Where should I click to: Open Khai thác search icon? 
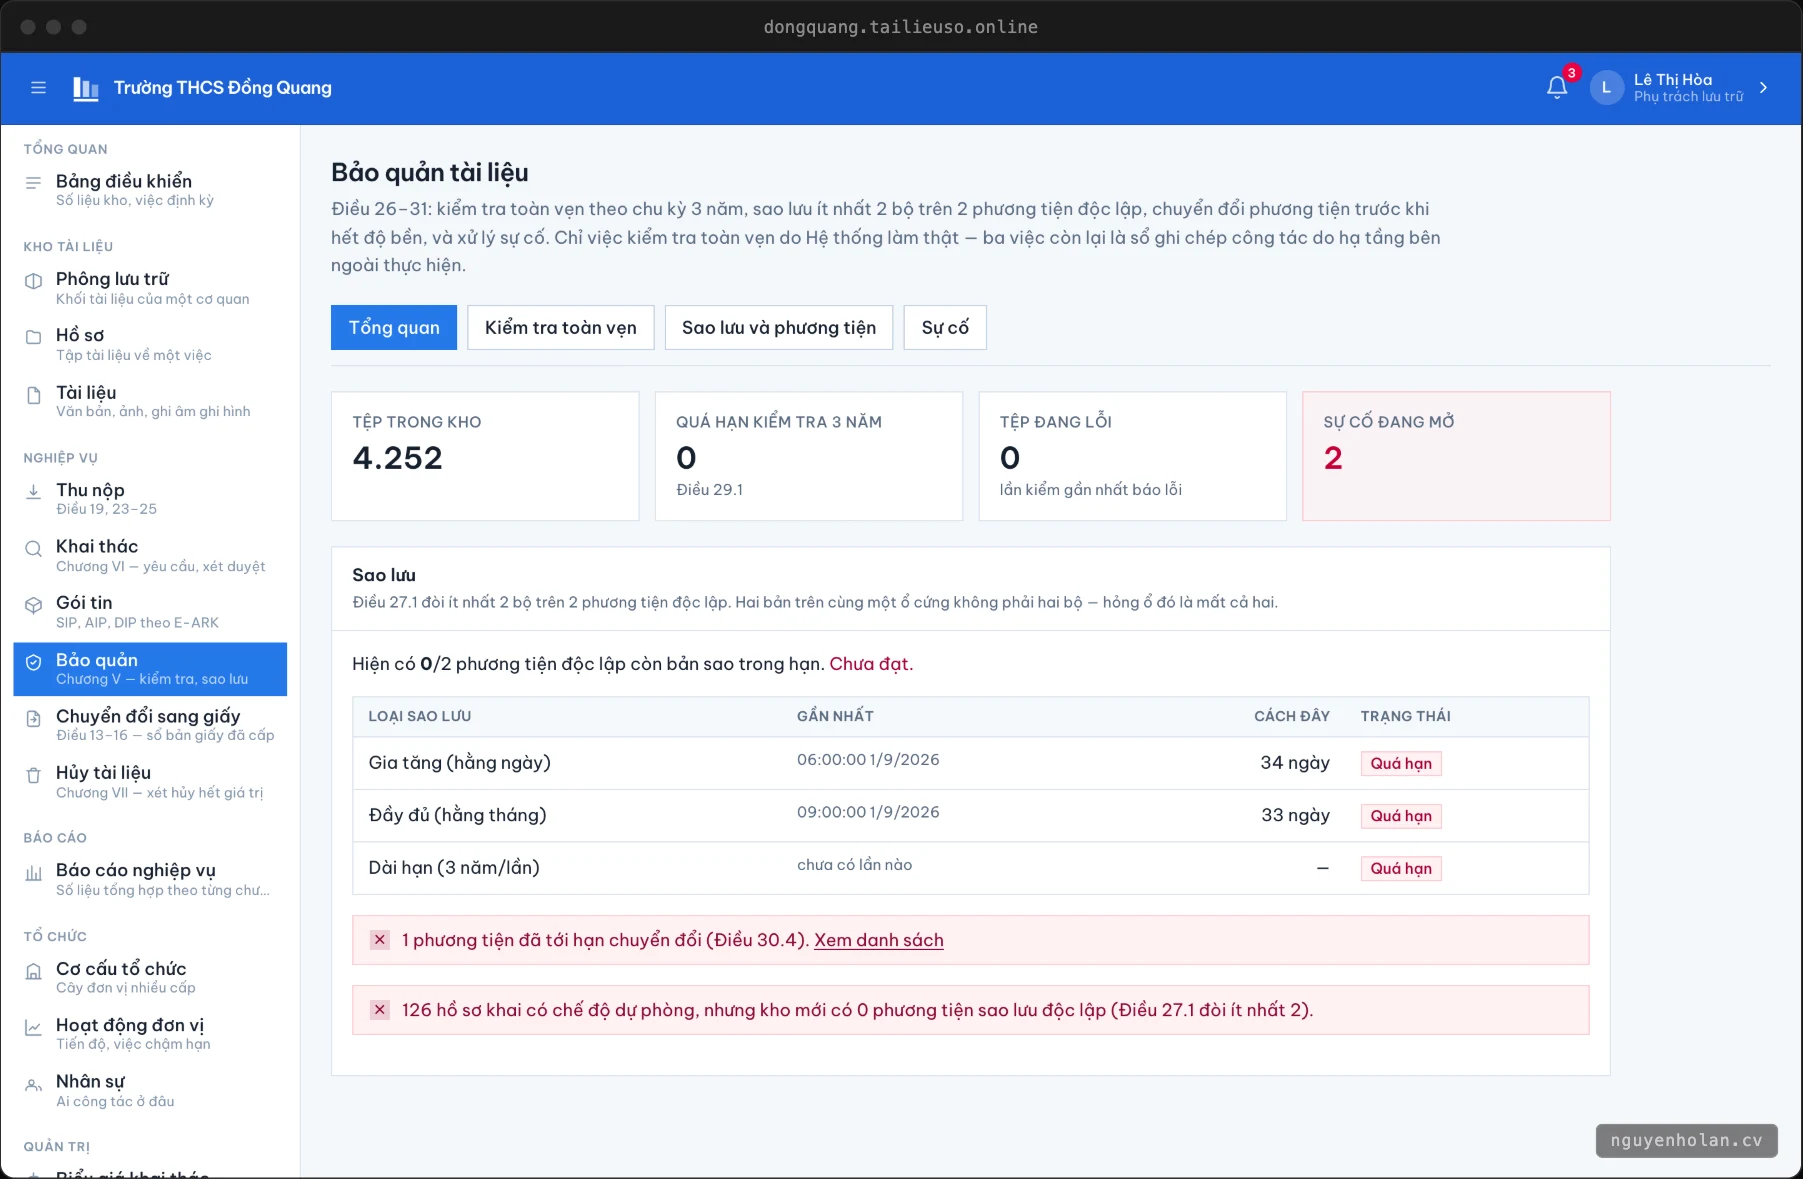pyautogui.click(x=33, y=548)
